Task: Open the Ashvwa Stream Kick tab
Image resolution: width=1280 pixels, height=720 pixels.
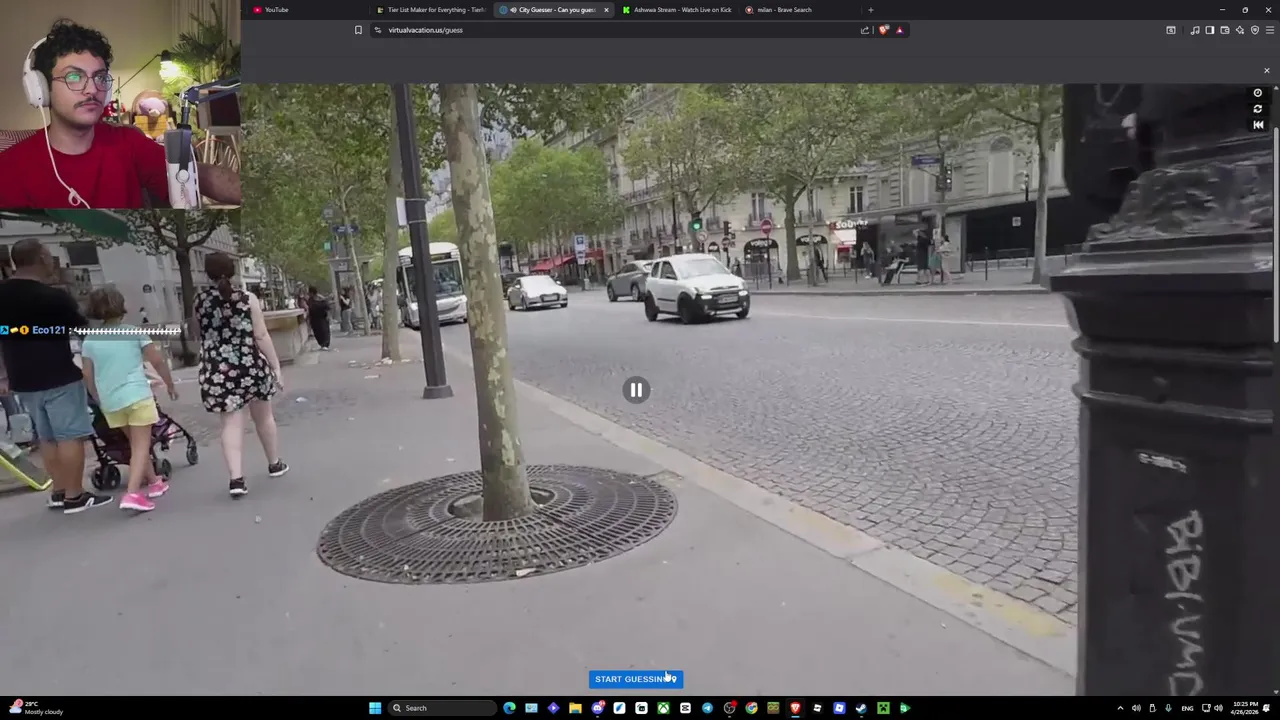Action: click(676, 10)
